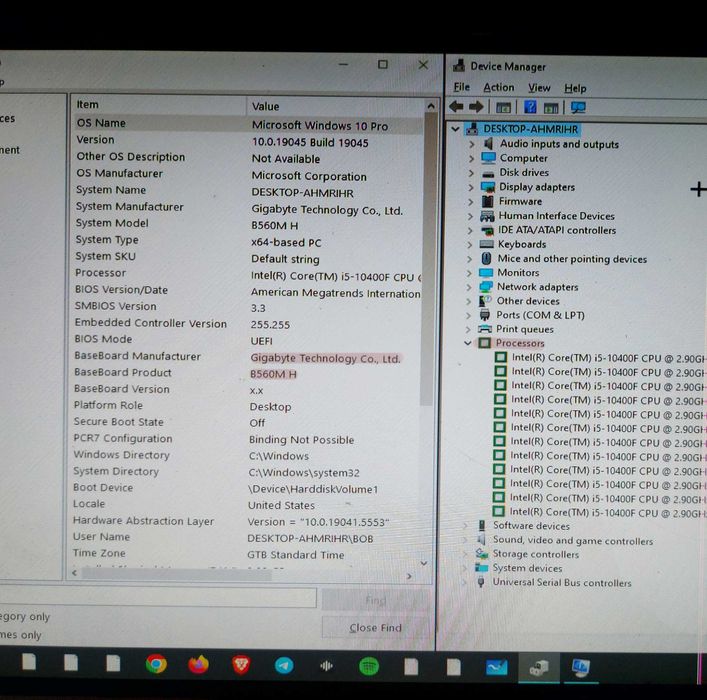This screenshot has height=700, width=707.
Task: Select the Processor row in System Information
Action: point(247,274)
